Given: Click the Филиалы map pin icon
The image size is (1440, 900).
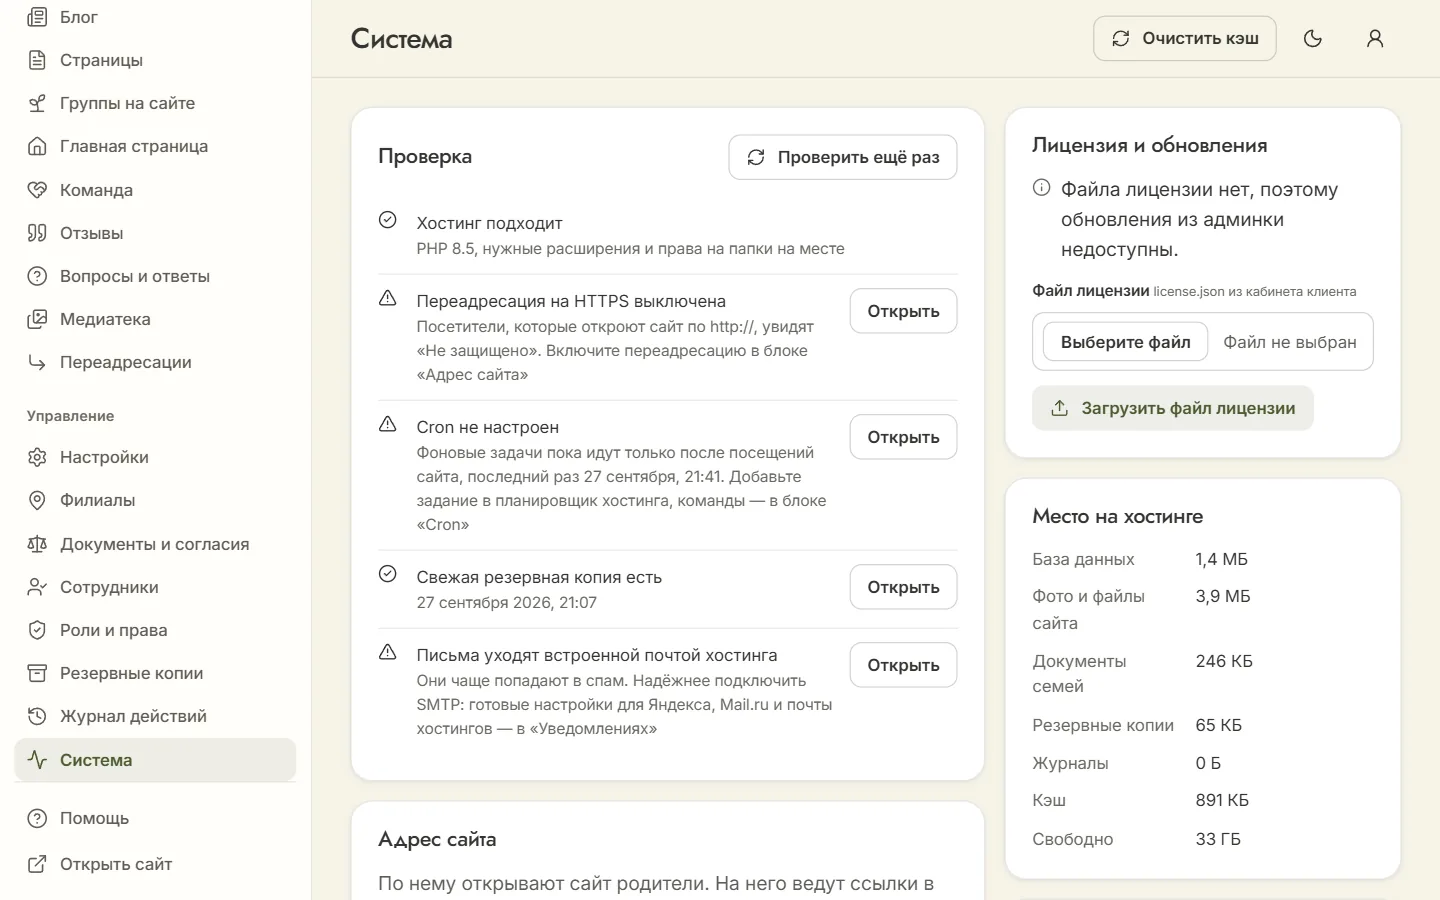Looking at the screenshot, I should pos(37,500).
